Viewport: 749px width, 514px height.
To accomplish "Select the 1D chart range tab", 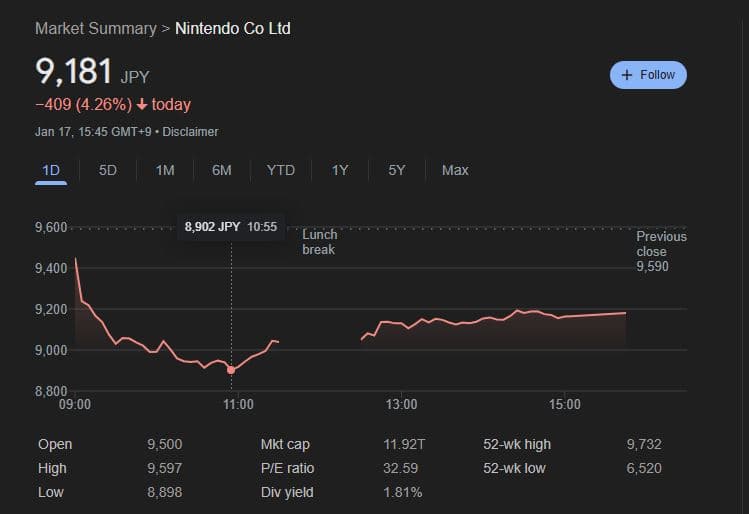I will 51,170.
